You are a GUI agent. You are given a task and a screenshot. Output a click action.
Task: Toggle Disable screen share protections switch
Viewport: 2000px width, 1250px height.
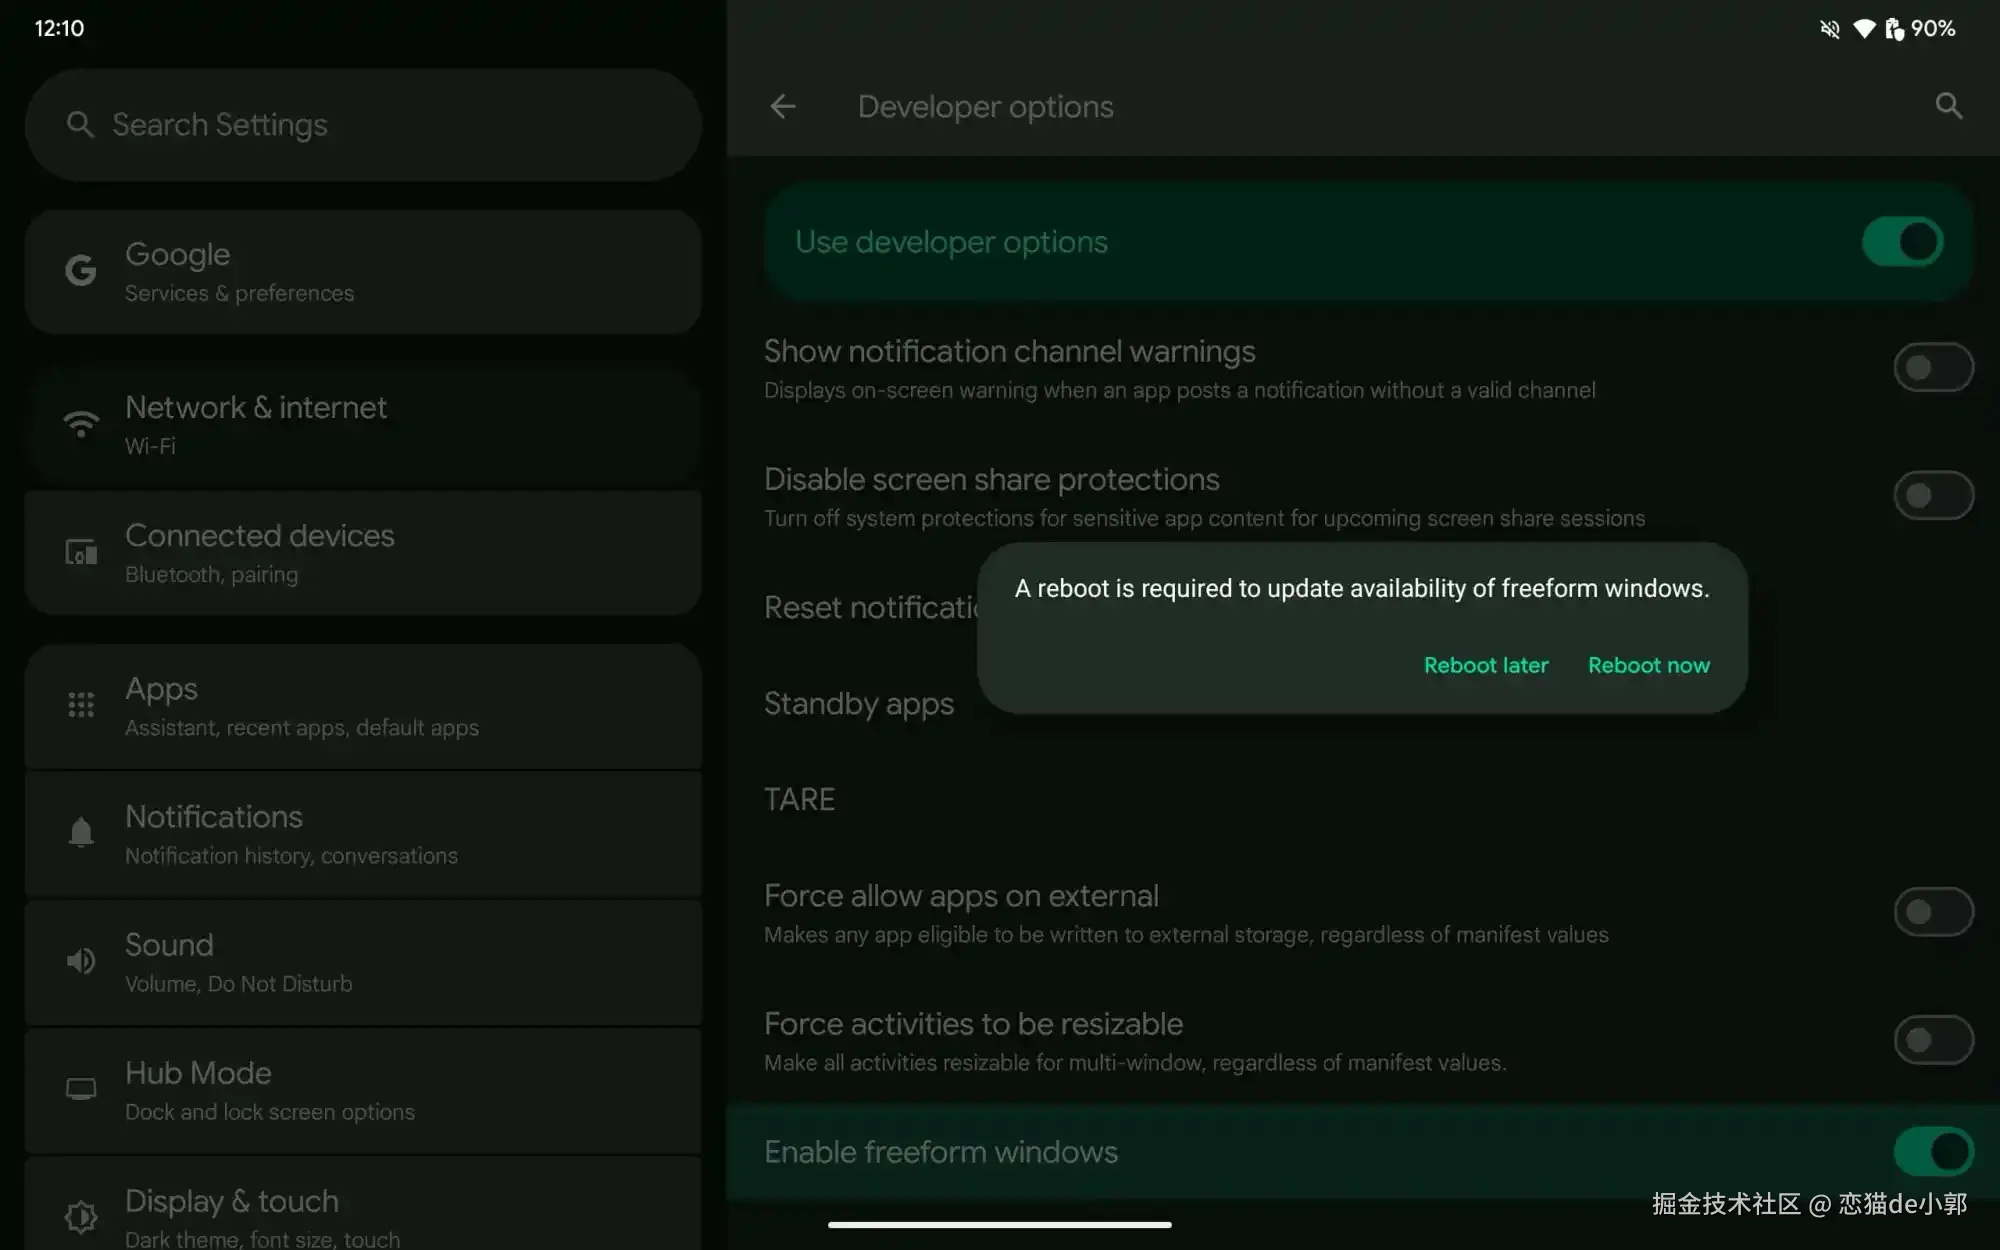pyautogui.click(x=1932, y=496)
